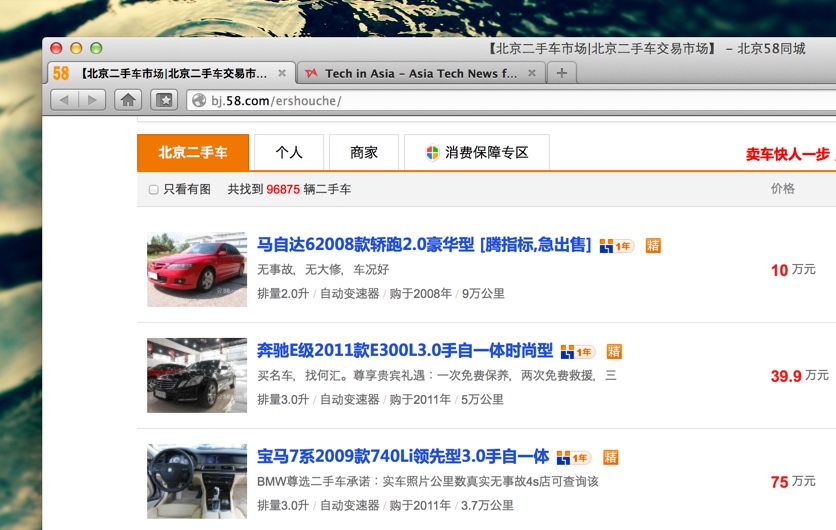Click the 9万公里 mileage text
836x530 pixels.
483,293
